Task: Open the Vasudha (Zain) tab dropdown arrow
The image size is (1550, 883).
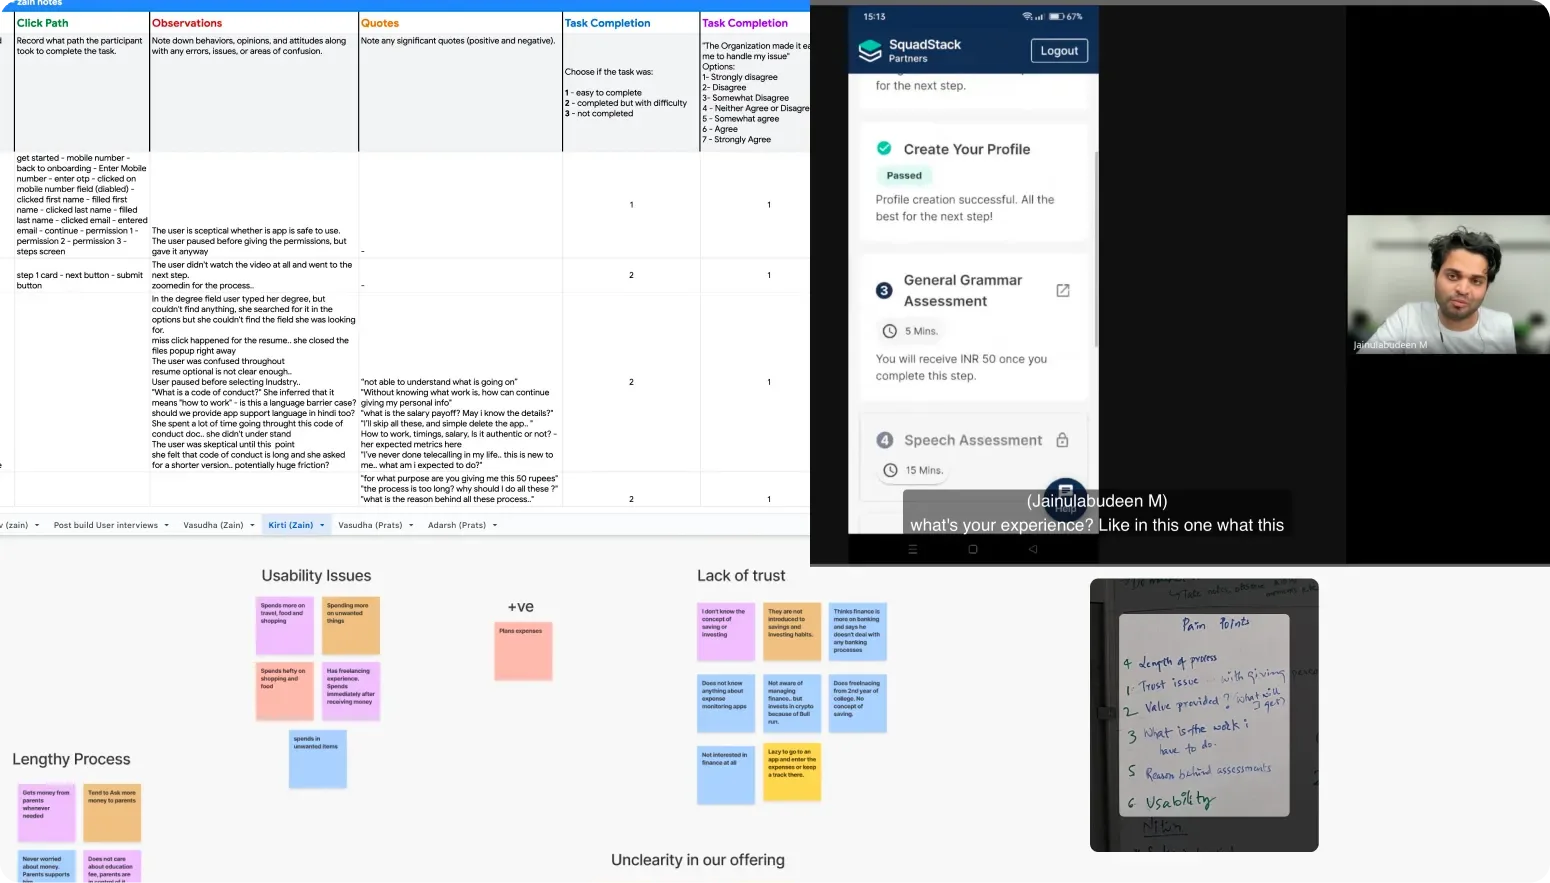Action: (252, 525)
